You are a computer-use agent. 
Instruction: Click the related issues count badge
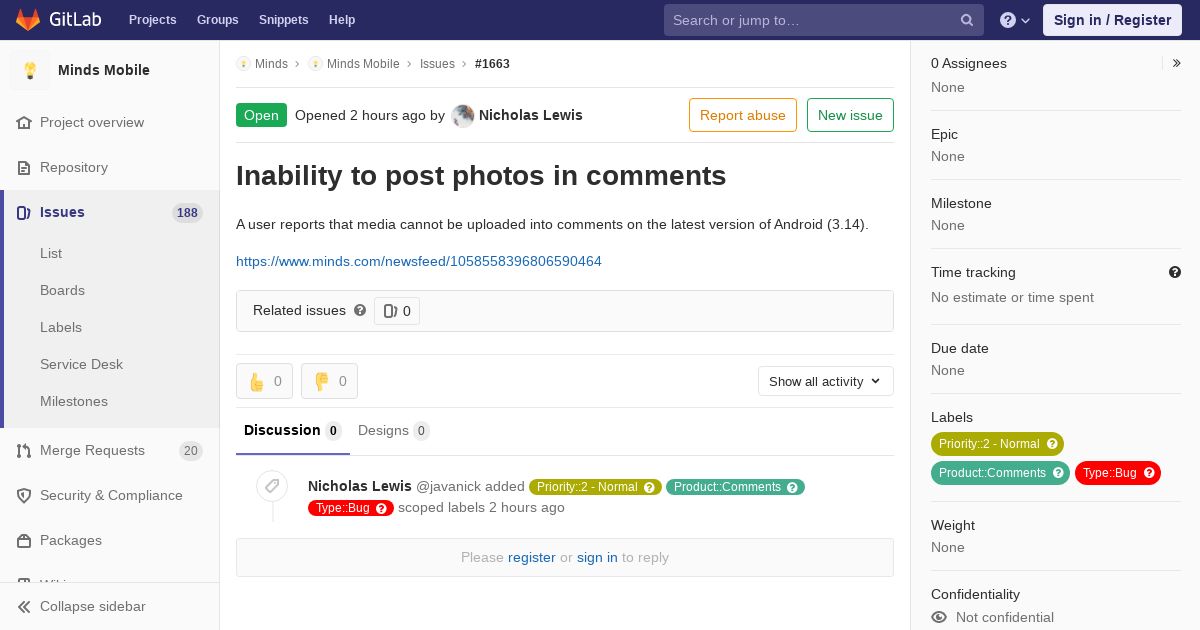click(397, 311)
